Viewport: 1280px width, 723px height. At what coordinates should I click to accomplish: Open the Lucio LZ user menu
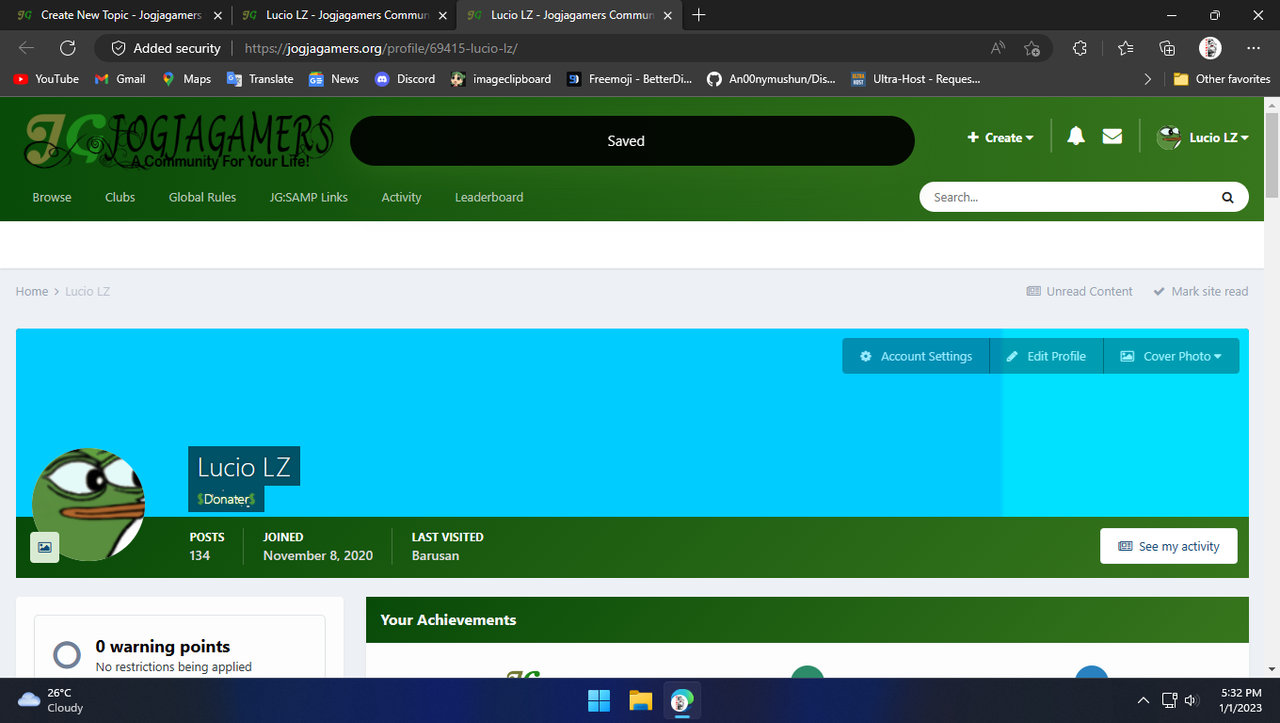coord(1203,137)
